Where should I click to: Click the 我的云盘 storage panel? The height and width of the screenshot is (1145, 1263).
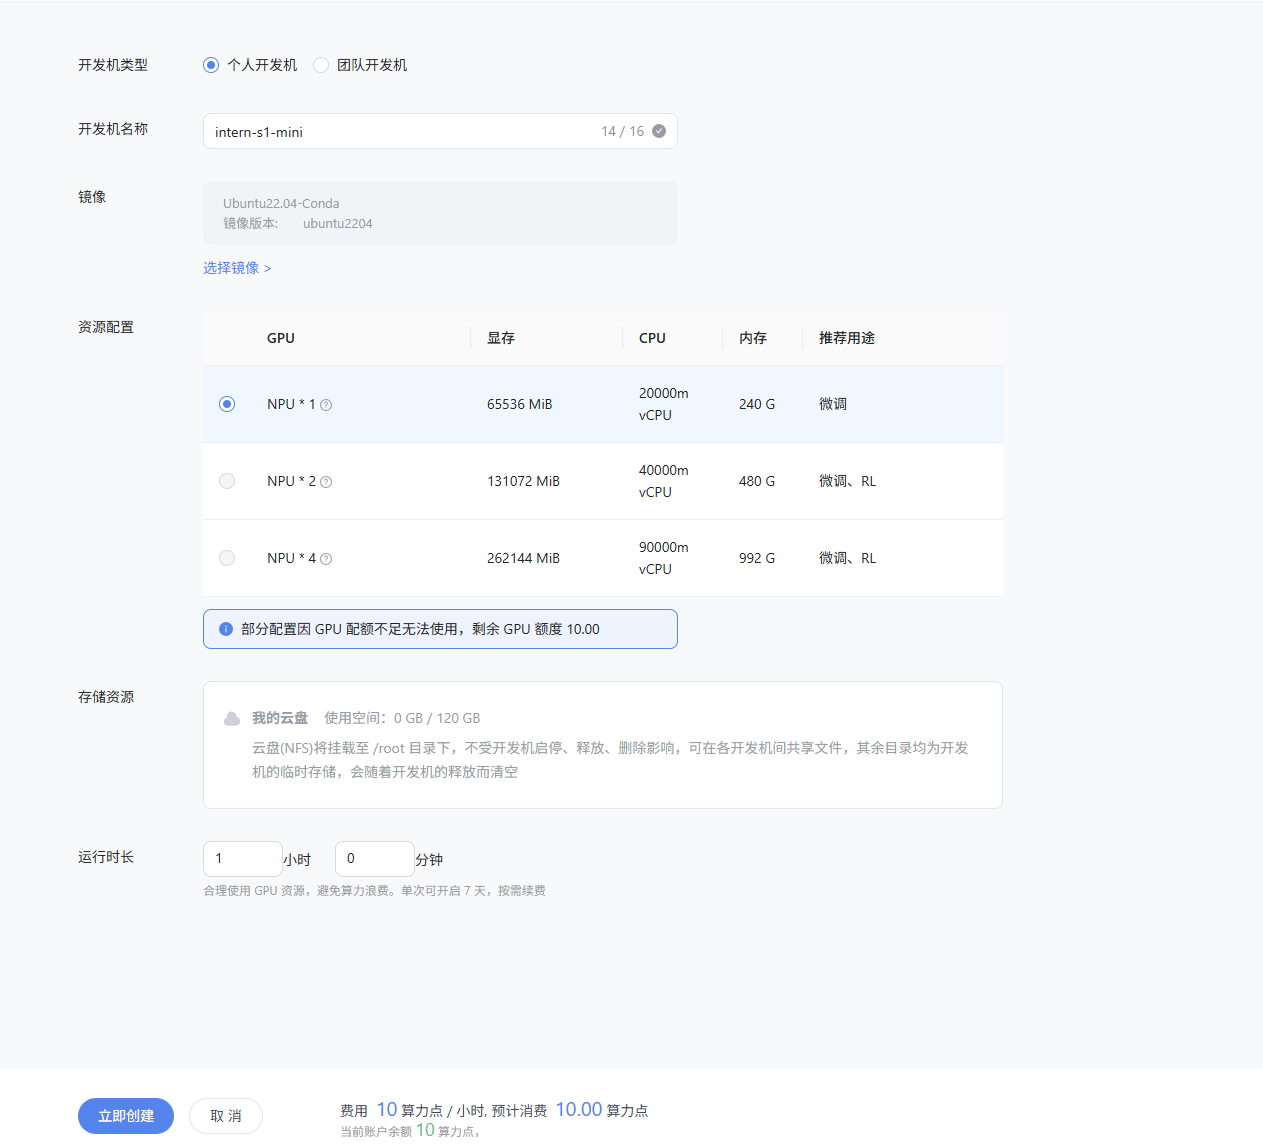[x=602, y=745]
